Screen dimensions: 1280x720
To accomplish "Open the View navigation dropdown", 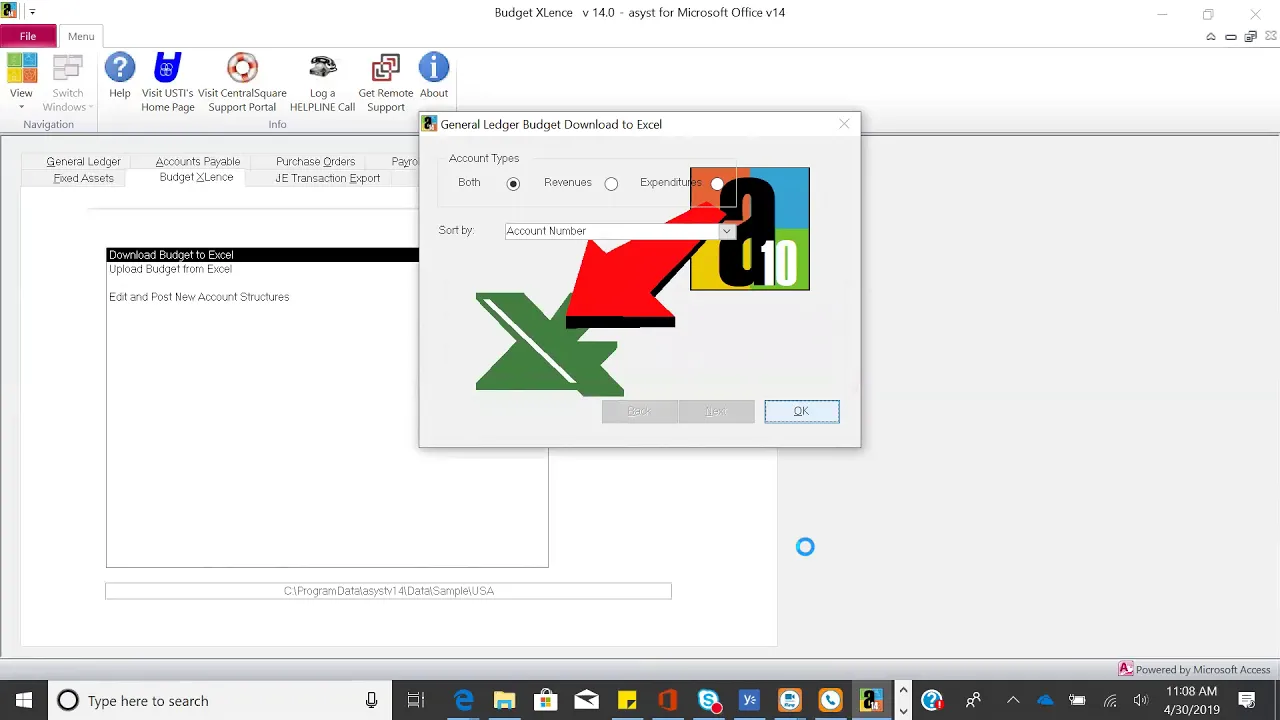I will 21,81.
